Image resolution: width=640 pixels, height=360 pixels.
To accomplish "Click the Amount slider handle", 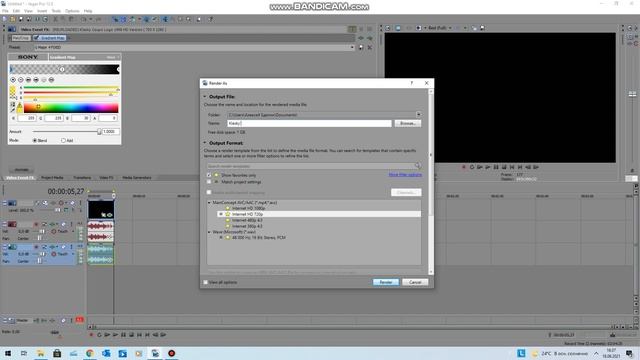I will click(99, 131).
